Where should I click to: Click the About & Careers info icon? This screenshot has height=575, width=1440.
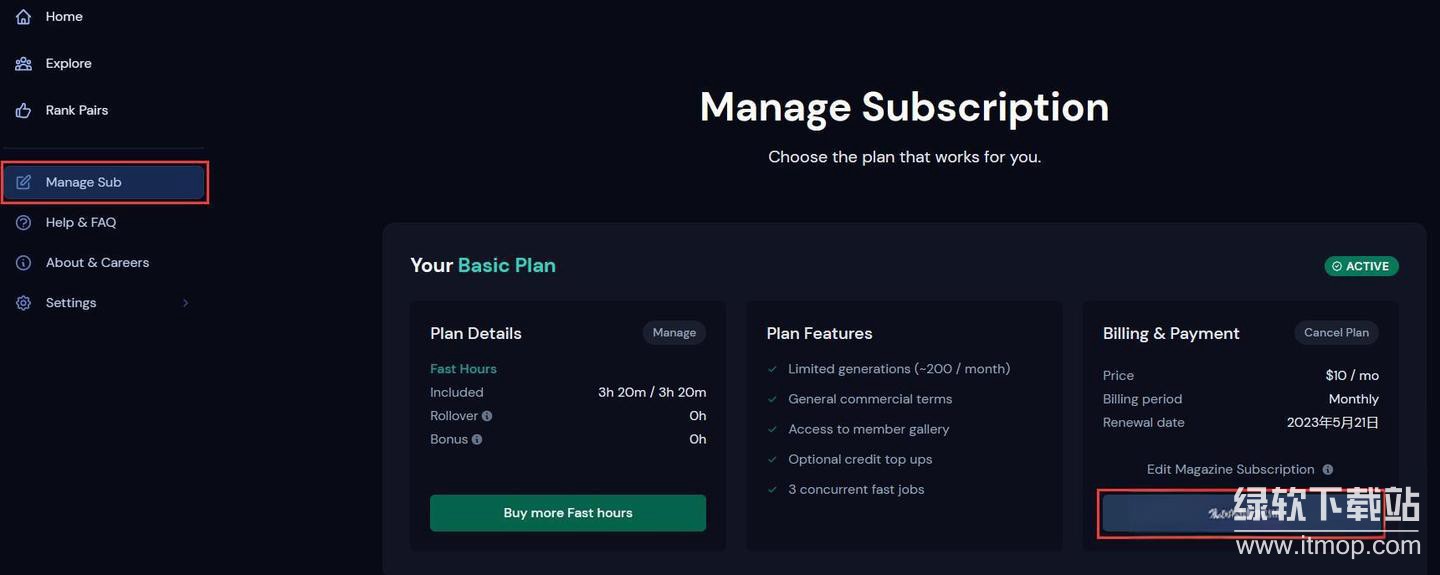(23, 263)
